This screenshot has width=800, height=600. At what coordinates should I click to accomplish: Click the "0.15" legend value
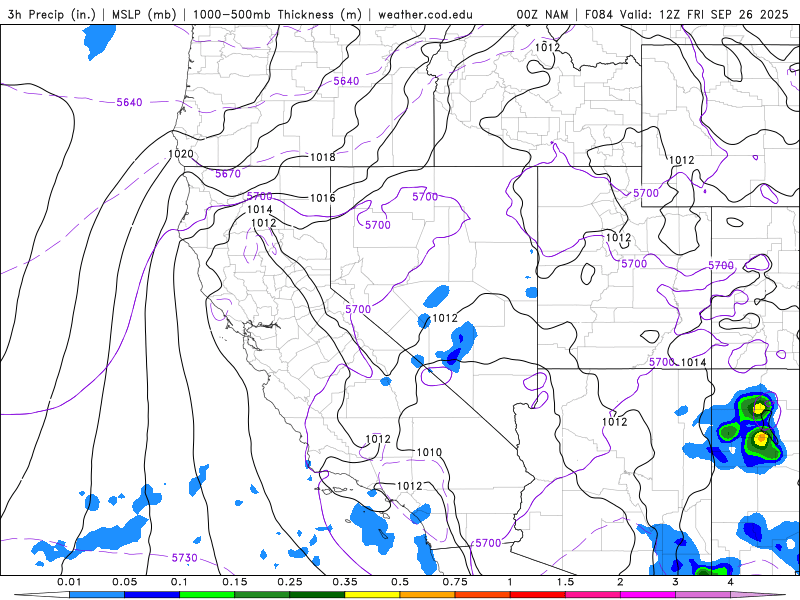click(x=235, y=582)
